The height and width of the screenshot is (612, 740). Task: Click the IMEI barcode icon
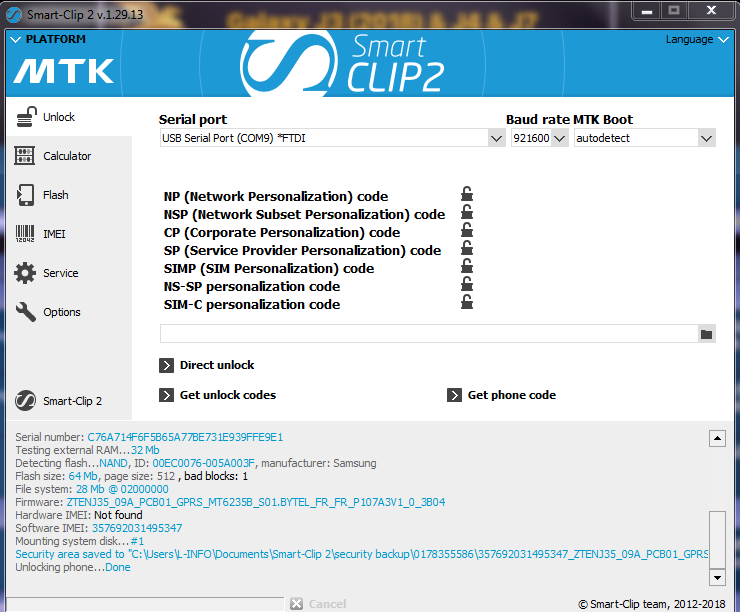tap(25, 234)
